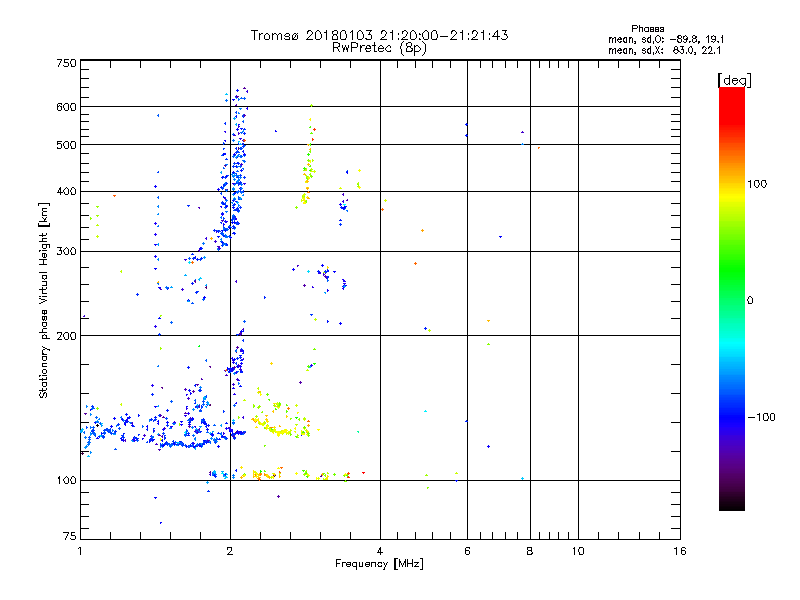This screenshot has height=600, width=800.
Task: Click the y-axis tick label '75'
Action: [x=70, y=536]
